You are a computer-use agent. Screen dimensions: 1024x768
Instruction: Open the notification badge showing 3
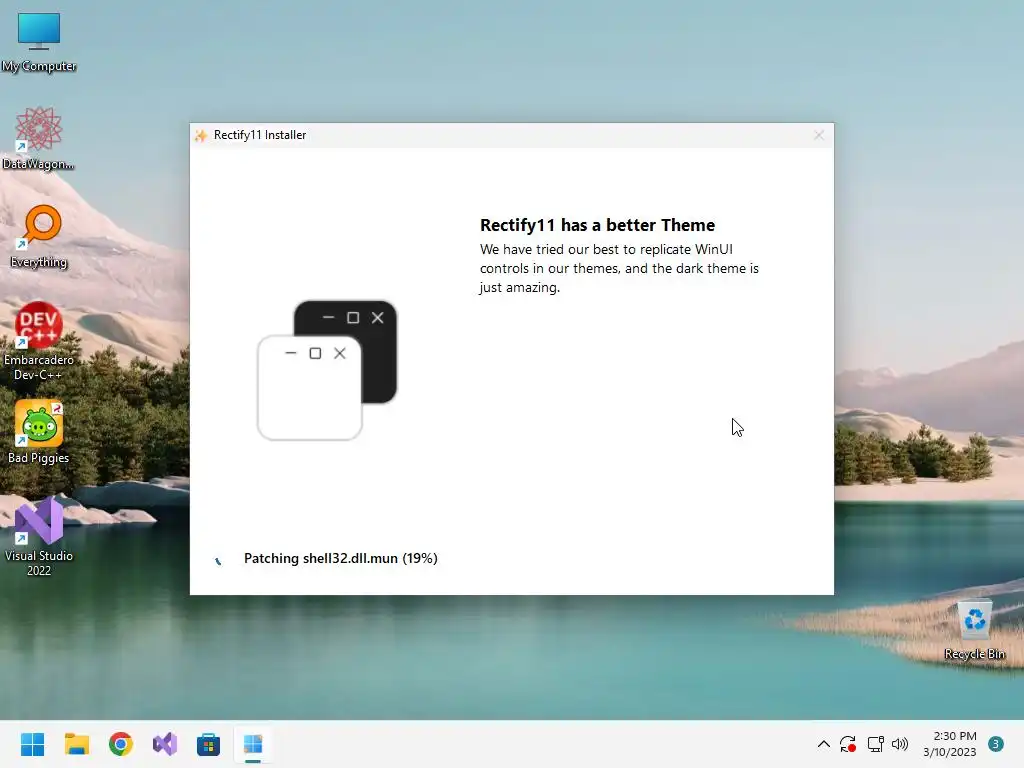pyautogui.click(x=996, y=744)
